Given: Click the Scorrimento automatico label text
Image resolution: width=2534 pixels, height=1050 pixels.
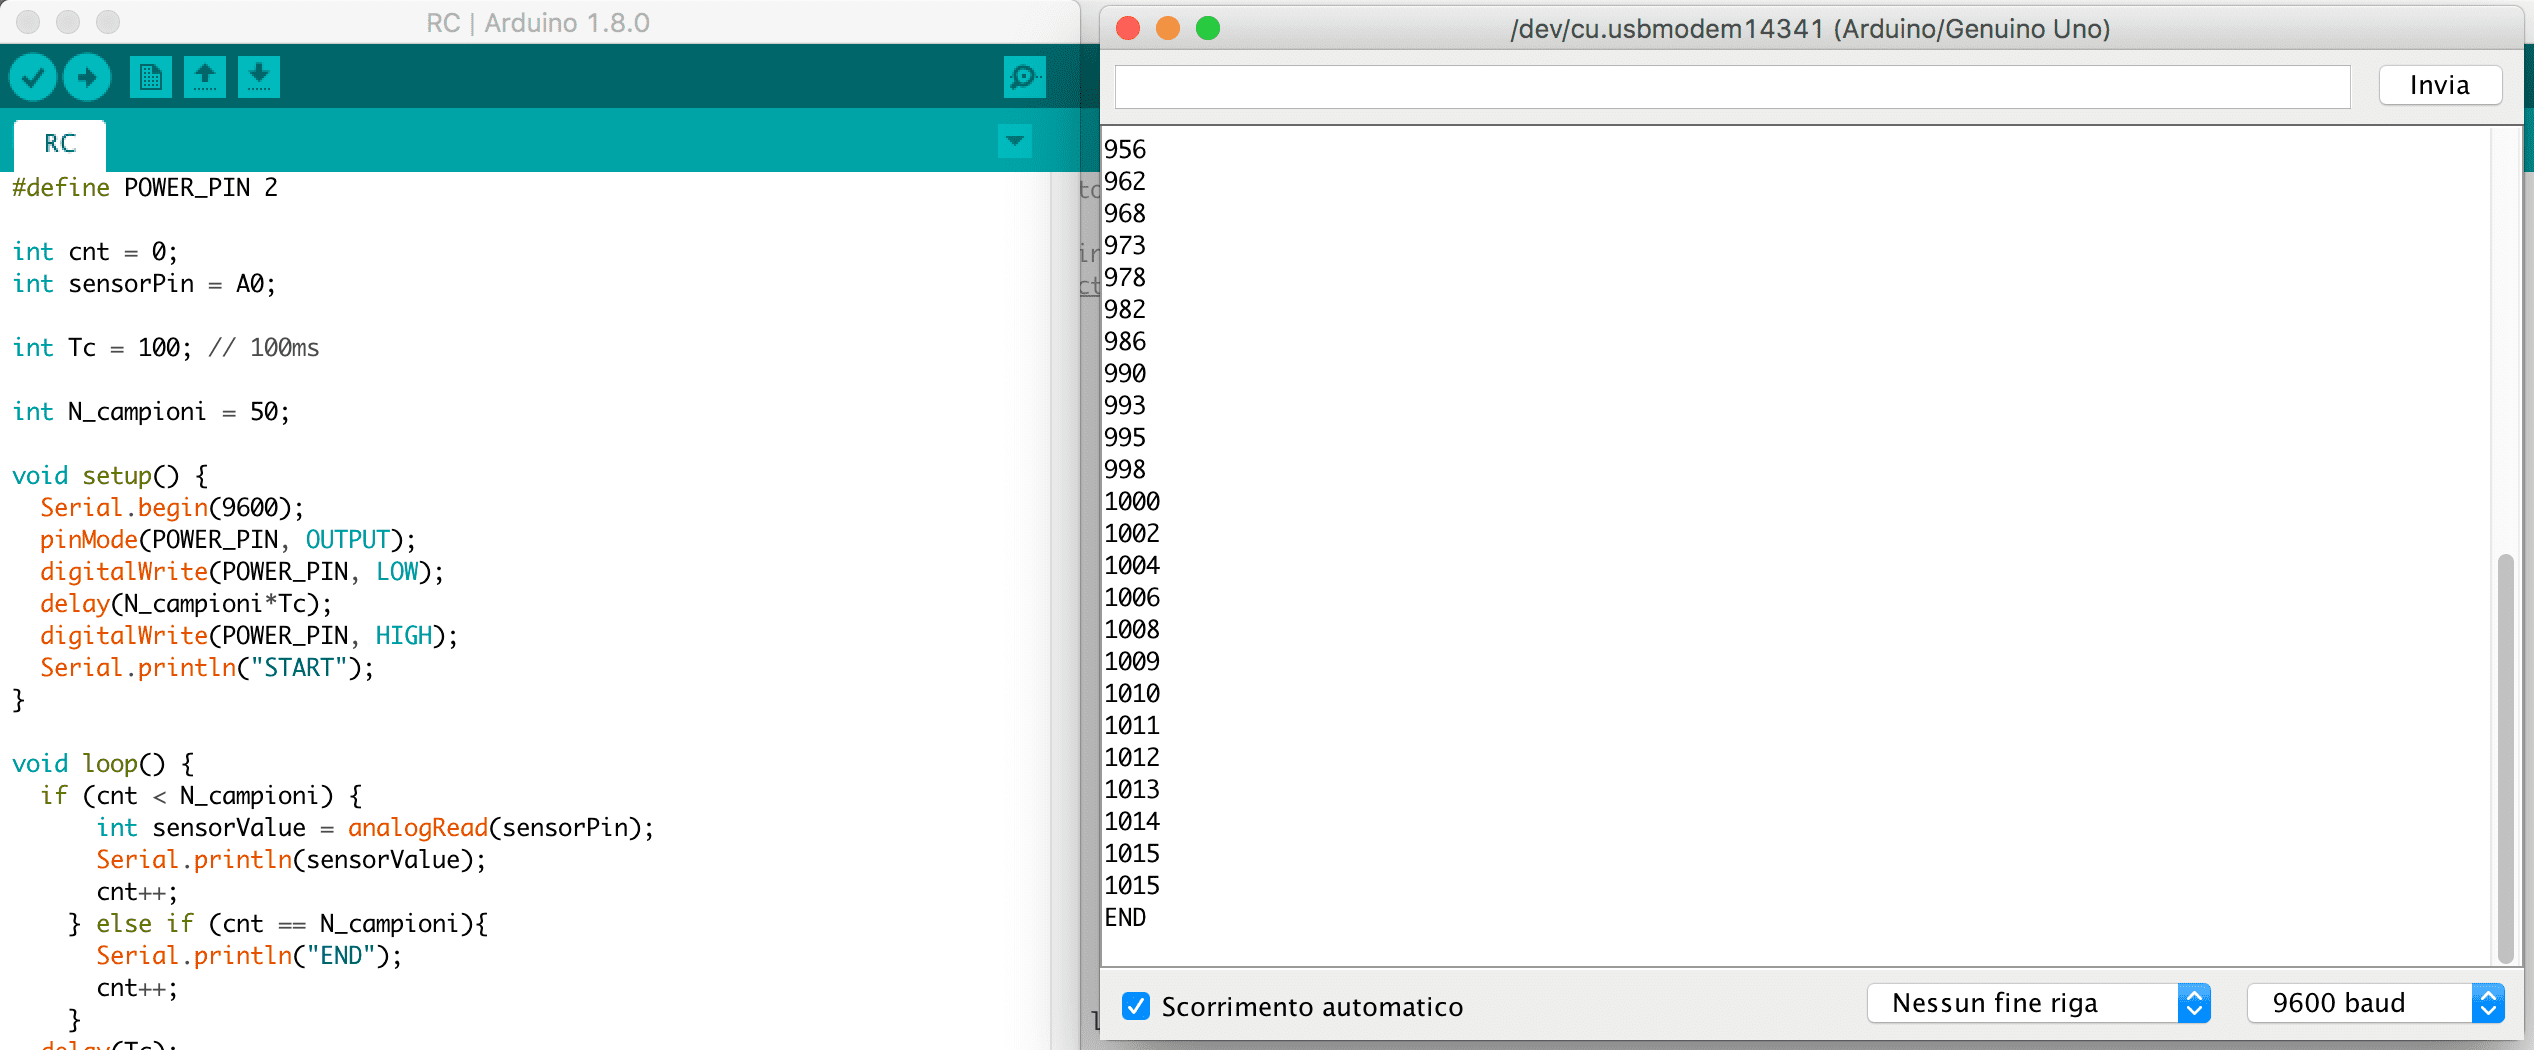Looking at the screenshot, I should pyautogui.click(x=1312, y=1007).
